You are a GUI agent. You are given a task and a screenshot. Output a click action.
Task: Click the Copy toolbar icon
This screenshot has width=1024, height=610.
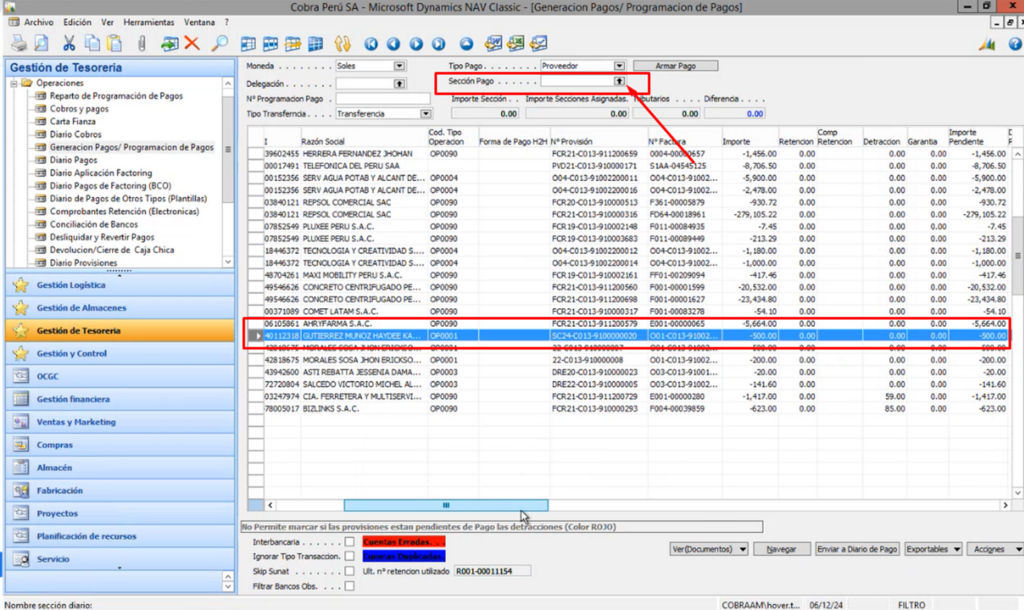(92, 44)
